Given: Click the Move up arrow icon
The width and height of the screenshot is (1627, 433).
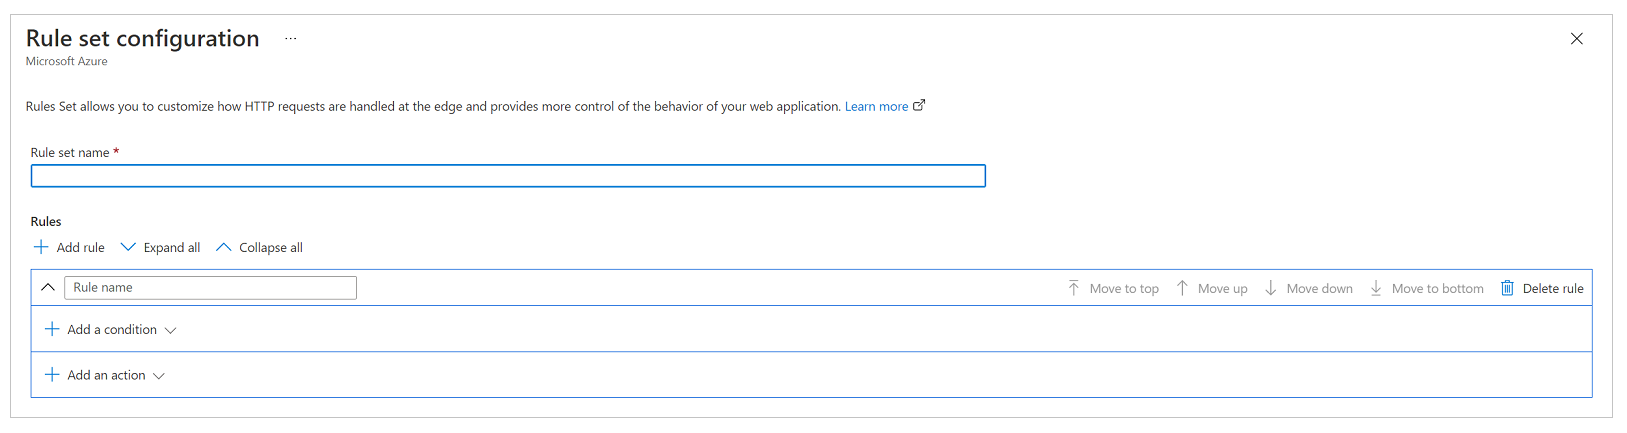Looking at the screenshot, I should 1182,288.
